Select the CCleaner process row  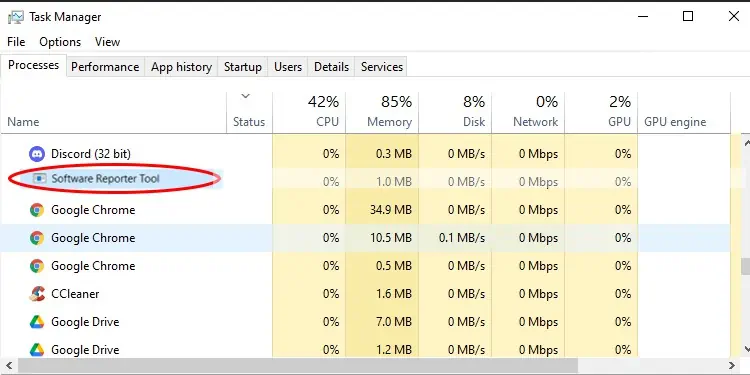(366, 294)
